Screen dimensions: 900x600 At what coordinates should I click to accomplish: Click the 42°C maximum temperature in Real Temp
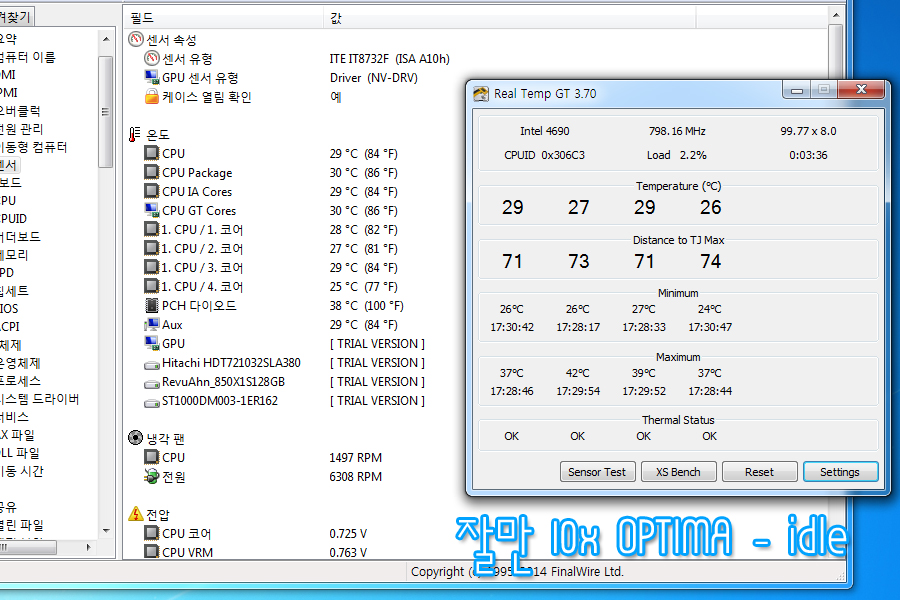point(577,373)
